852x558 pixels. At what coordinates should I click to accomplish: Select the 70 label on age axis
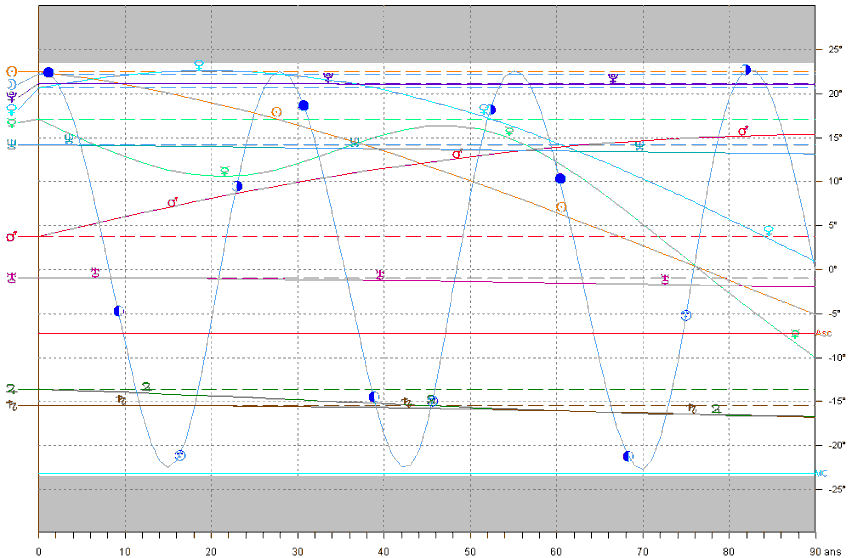(x=643, y=551)
